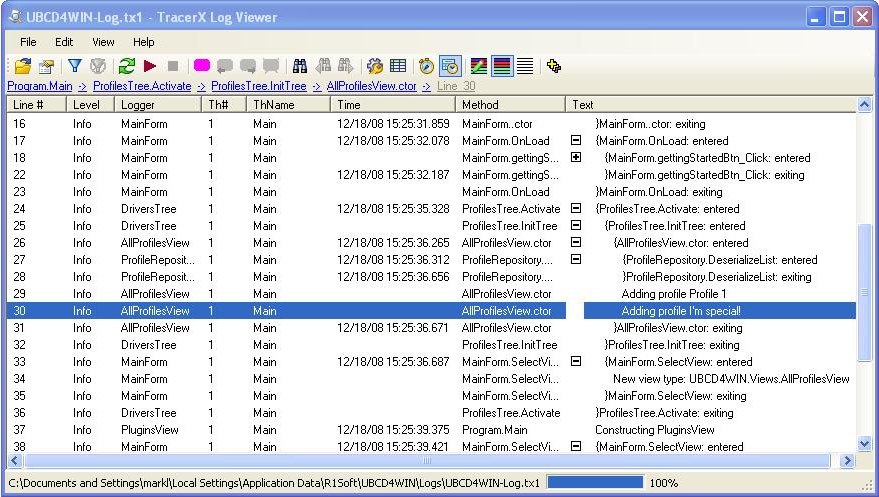Click the Method column header
The height and width of the screenshot is (497, 879).
point(510,105)
